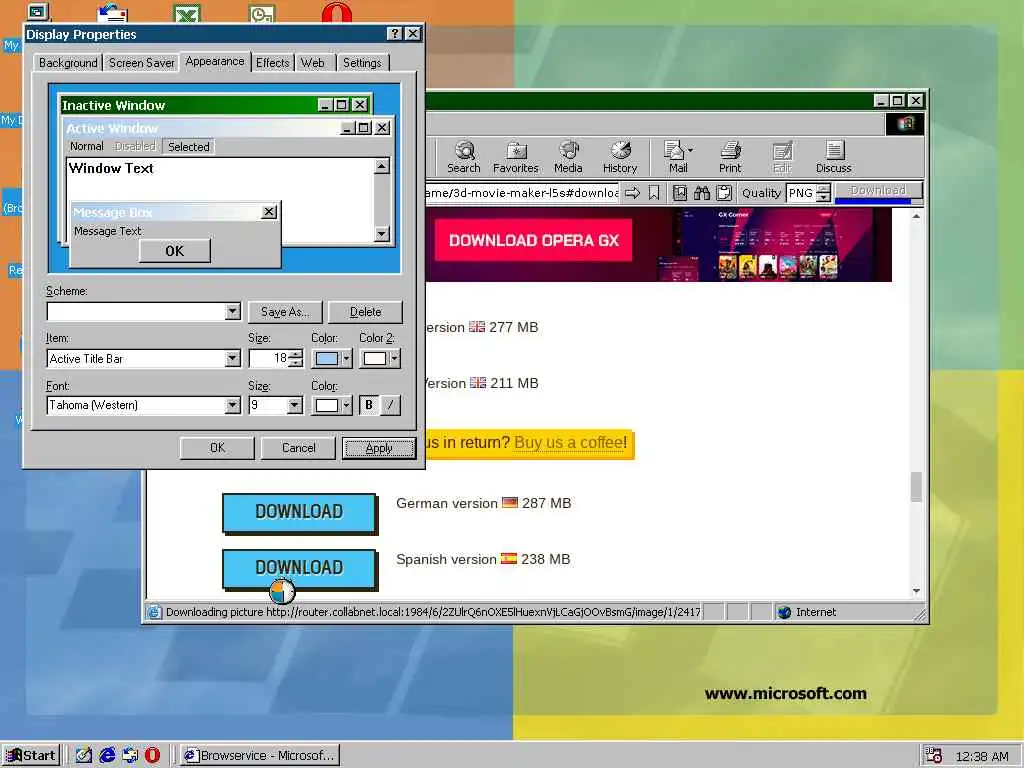The image size is (1024, 768).
Task: Switch to the Screen Saver tab
Action: (141, 63)
